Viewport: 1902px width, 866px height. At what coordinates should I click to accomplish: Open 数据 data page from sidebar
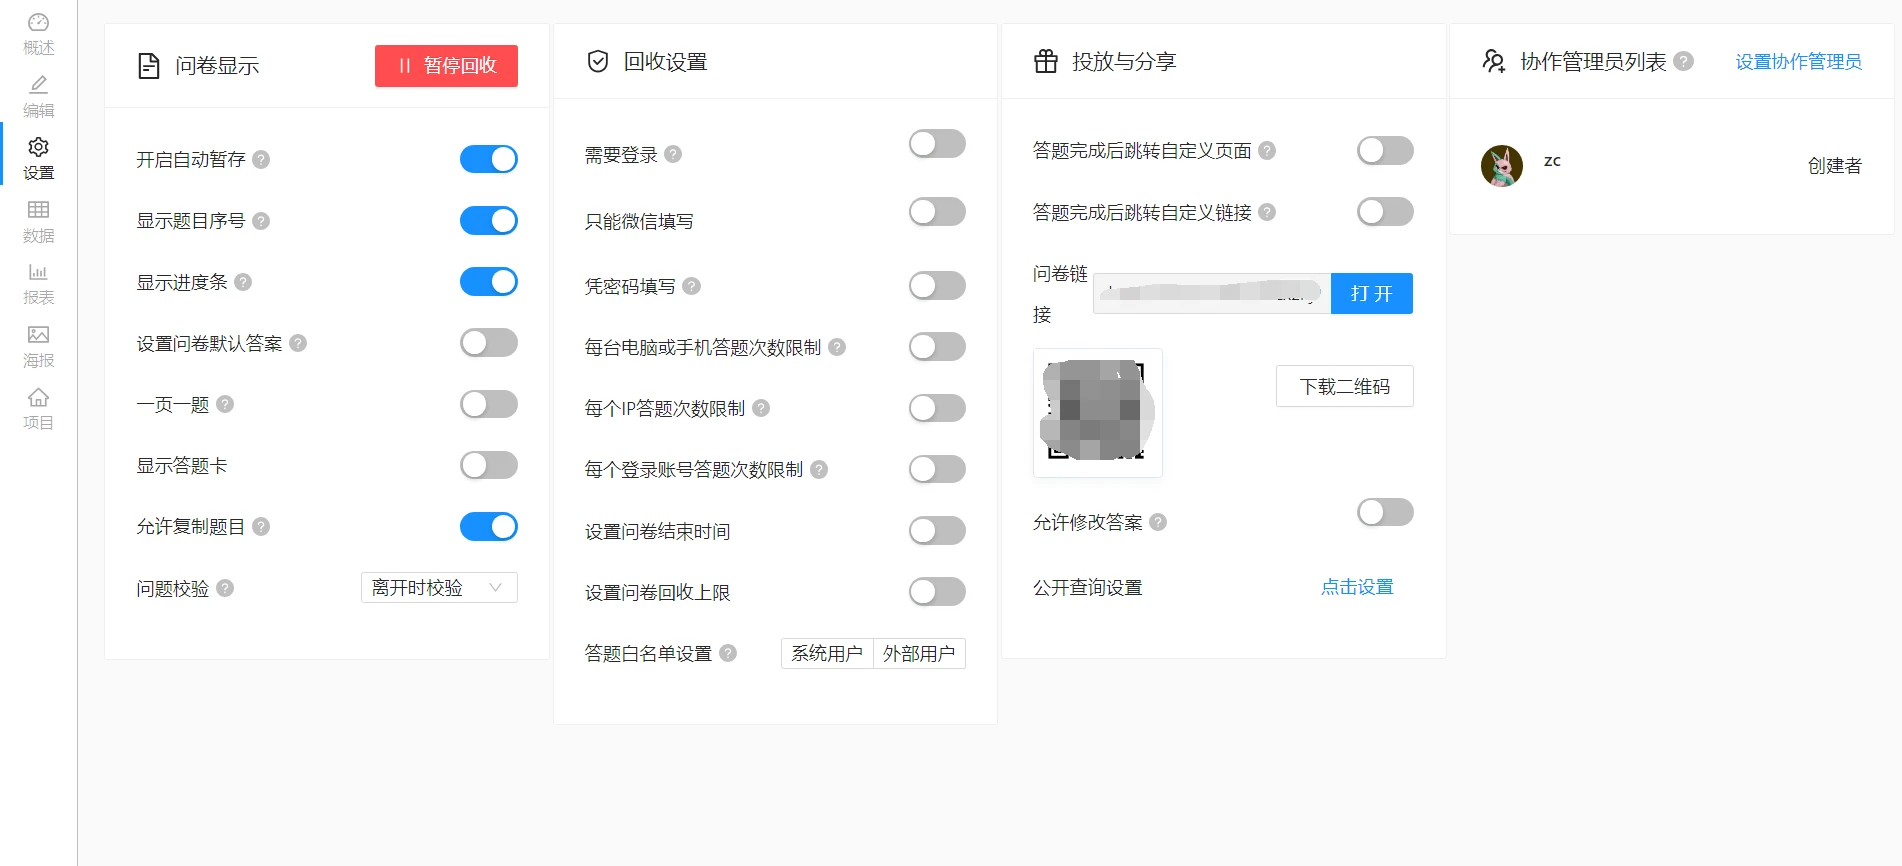coord(38,221)
